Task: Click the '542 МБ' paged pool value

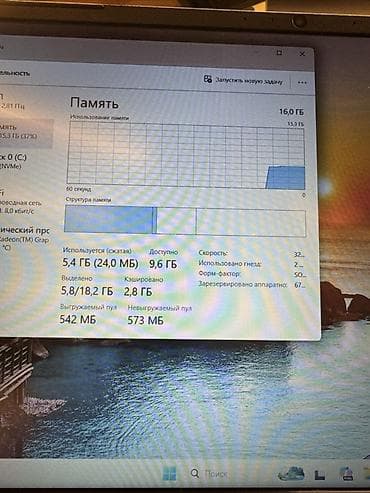Action: (78, 319)
